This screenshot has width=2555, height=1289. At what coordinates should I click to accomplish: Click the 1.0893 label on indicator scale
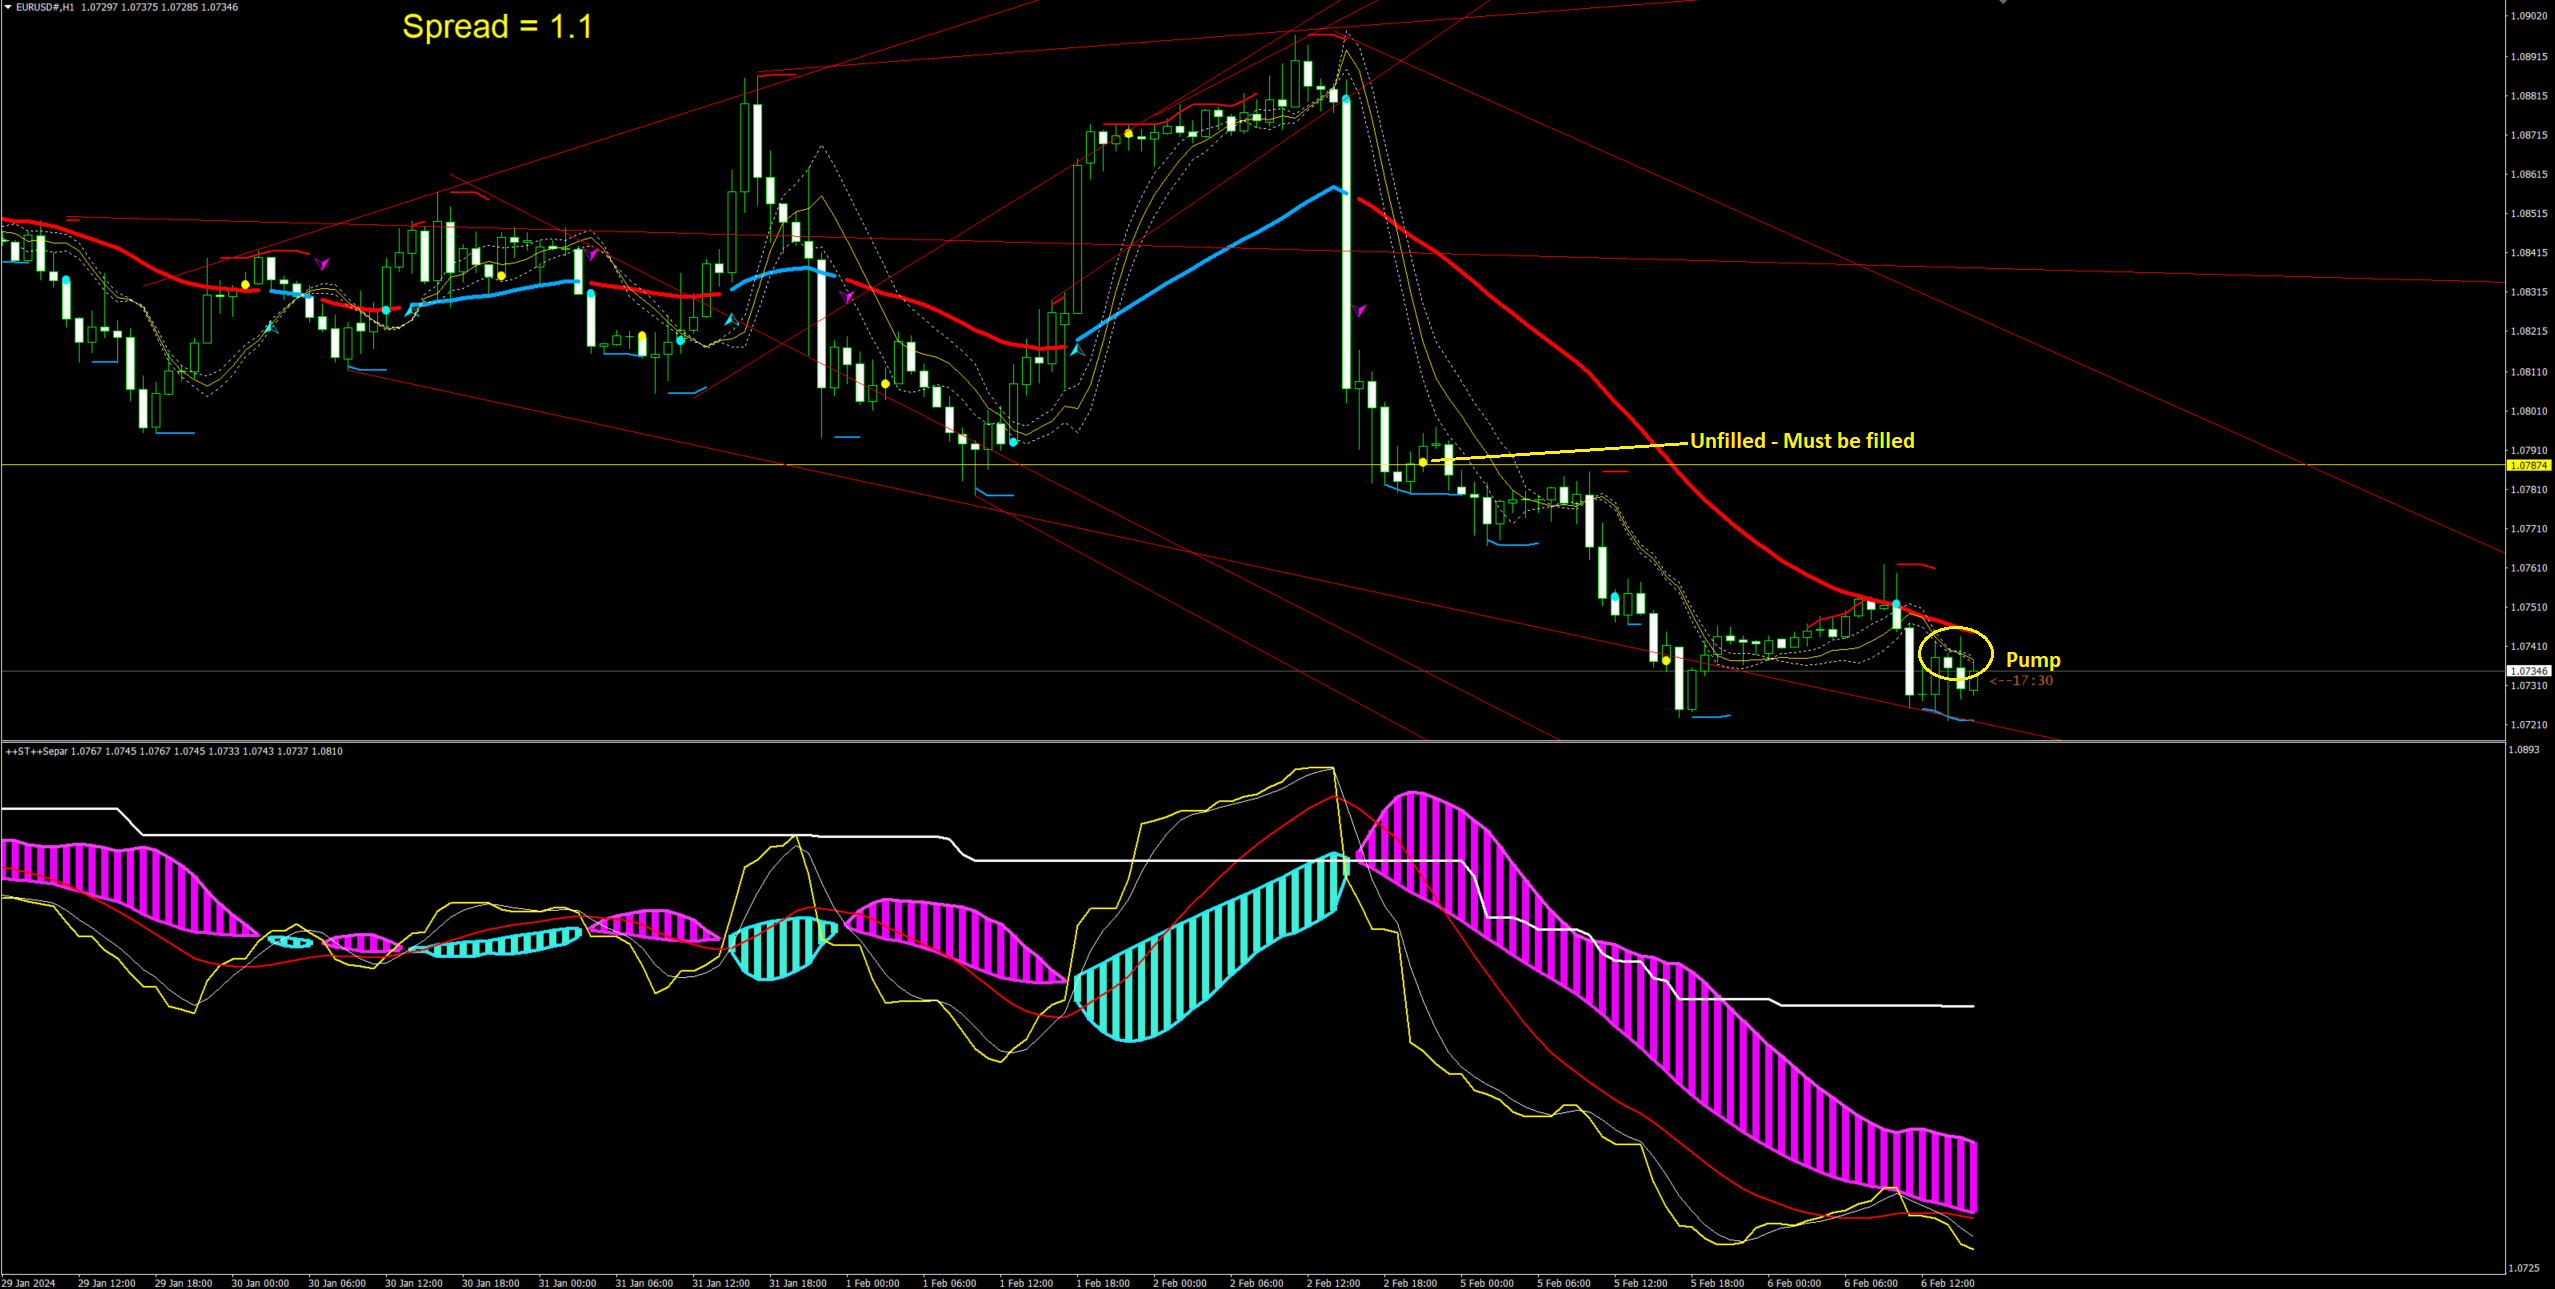(x=2525, y=750)
